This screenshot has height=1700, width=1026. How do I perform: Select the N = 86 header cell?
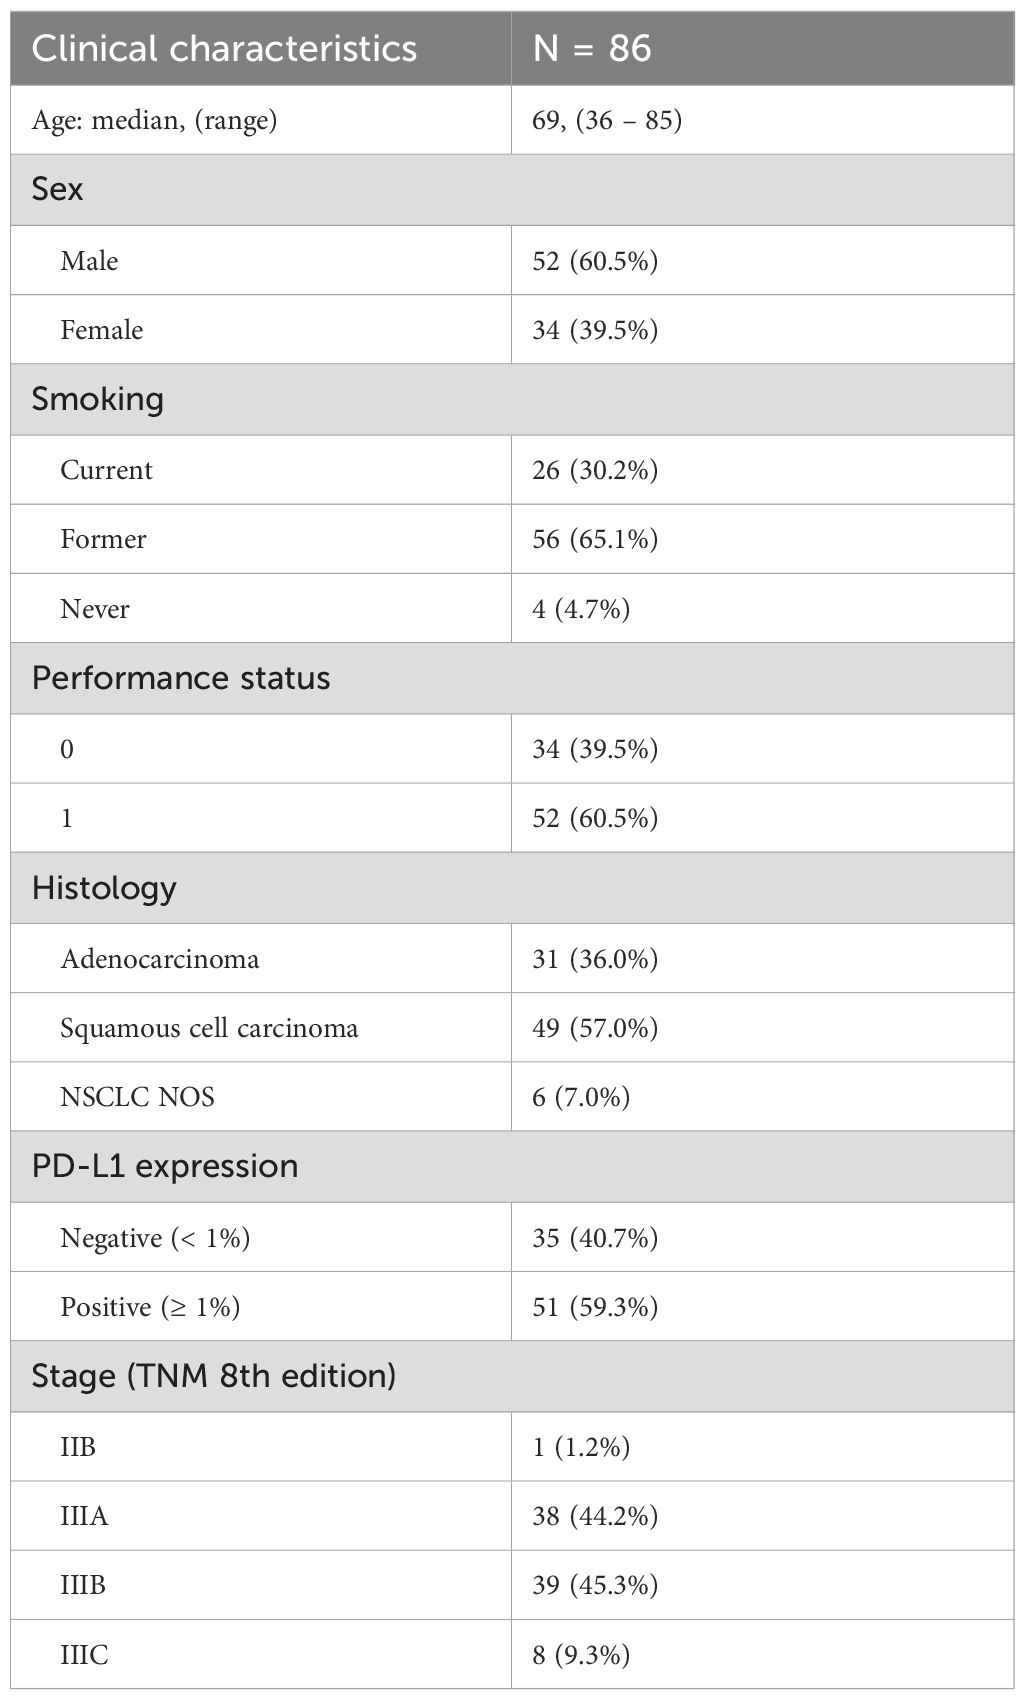tap(592, 48)
